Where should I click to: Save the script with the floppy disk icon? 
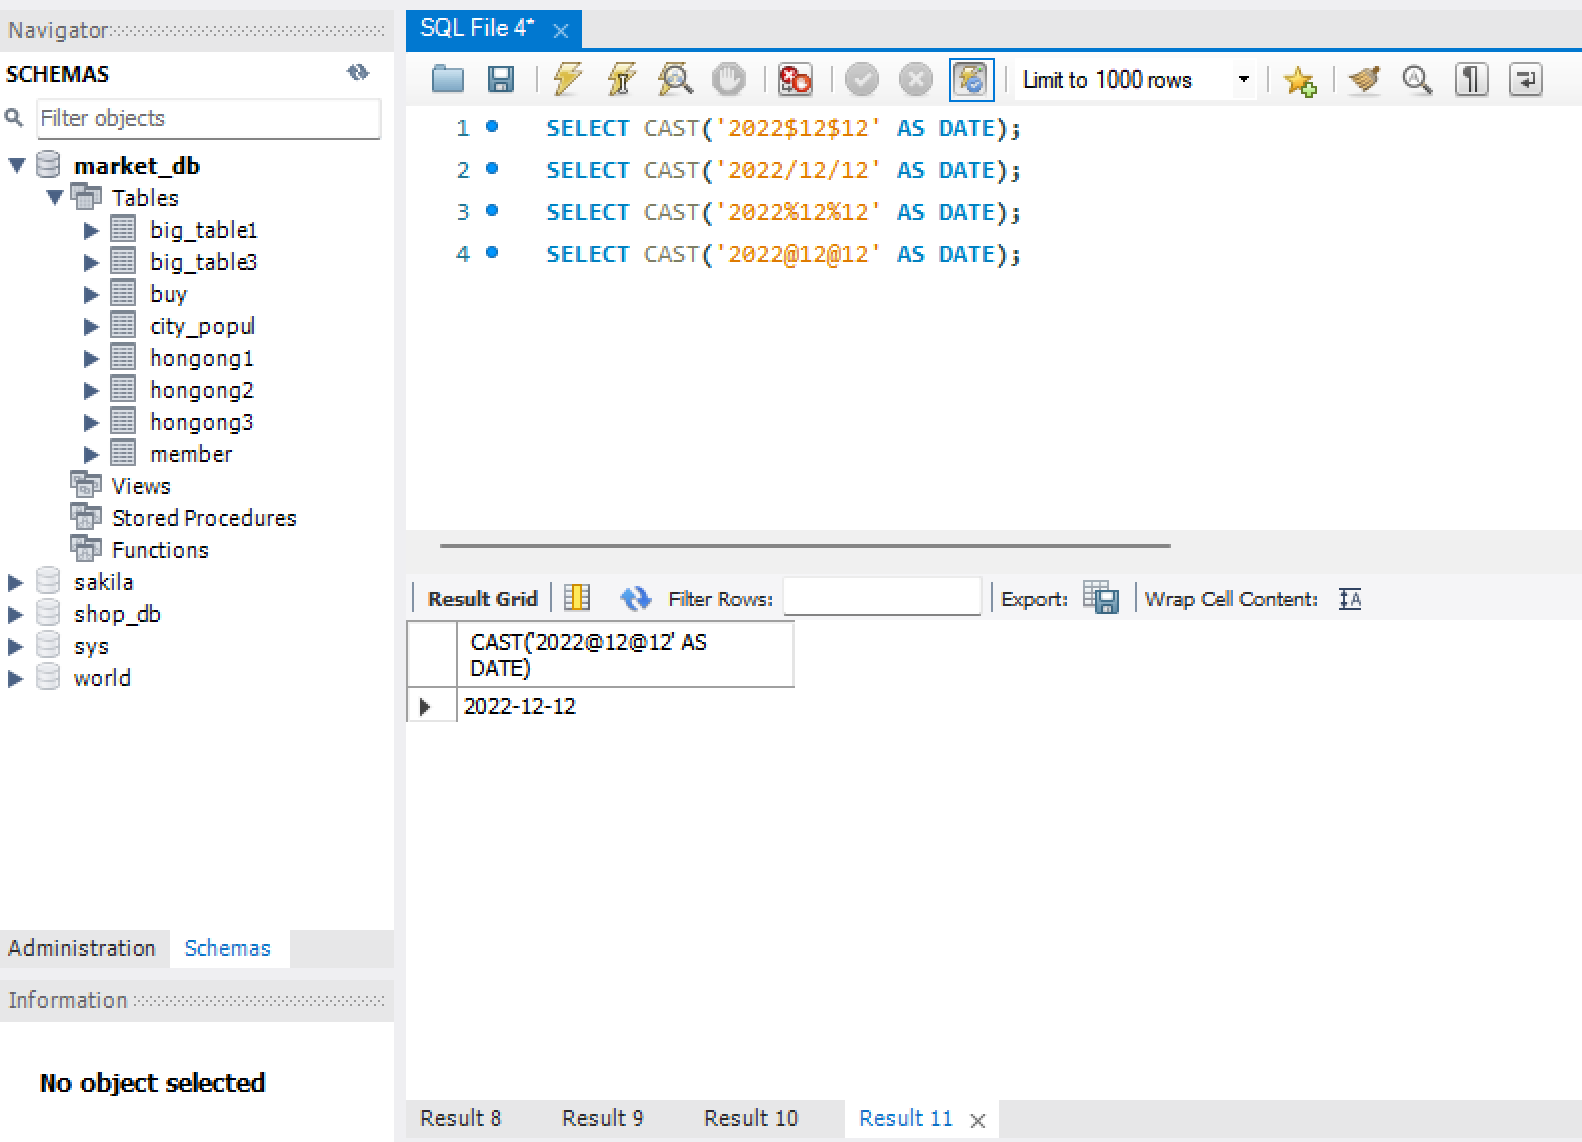pyautogui.click(x=500, y=79)
